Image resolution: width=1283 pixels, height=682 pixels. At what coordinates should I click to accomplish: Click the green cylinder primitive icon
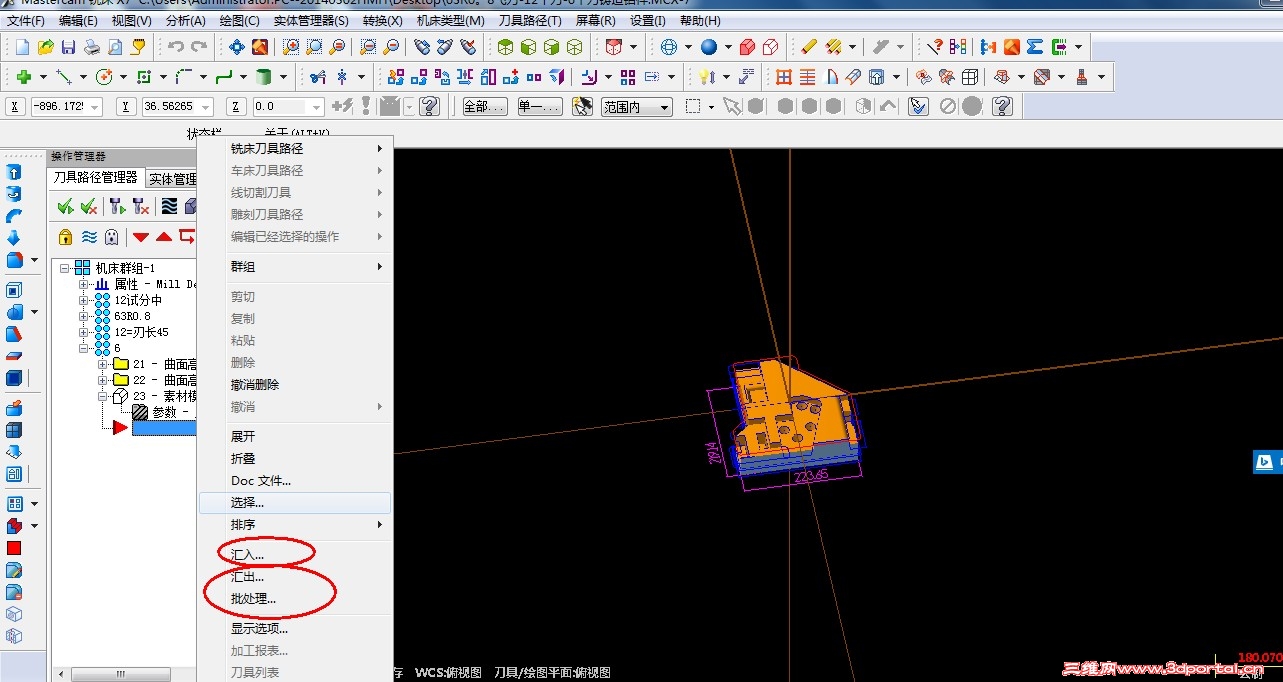(264, 76)
